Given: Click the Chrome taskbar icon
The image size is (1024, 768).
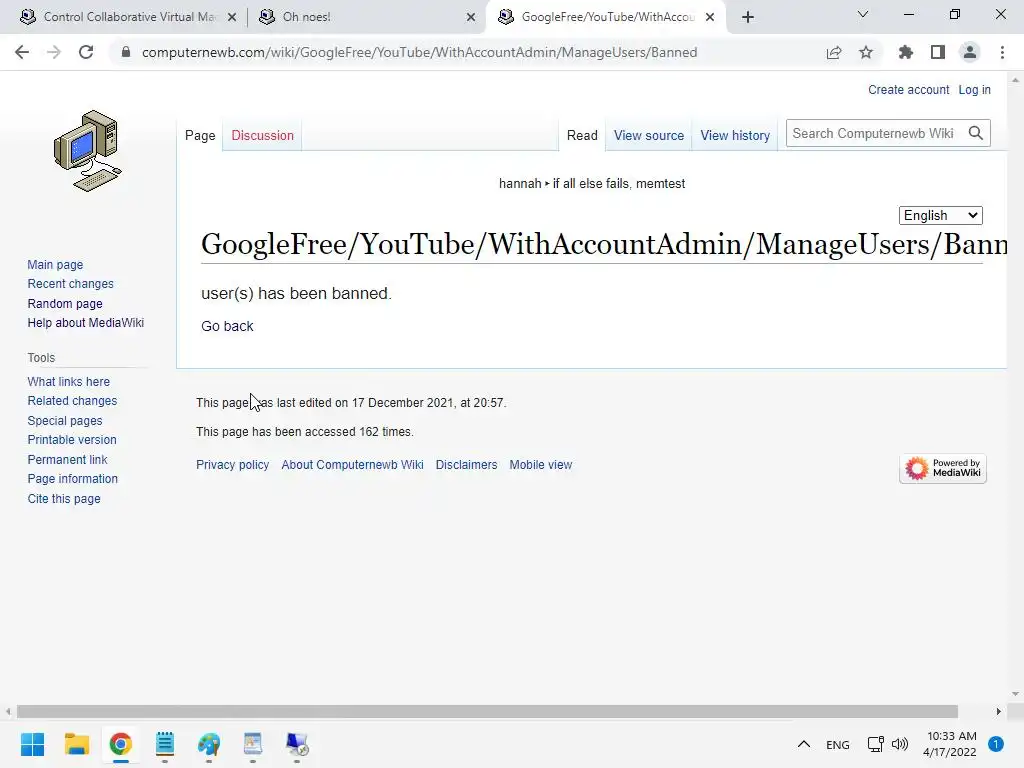Looking at the screenshot, I should [x=121, y=744].
